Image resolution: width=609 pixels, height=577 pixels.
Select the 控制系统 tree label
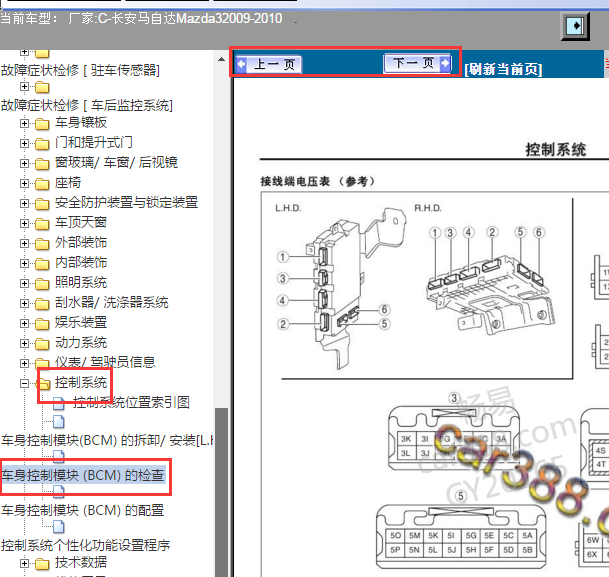pos(81,382)
